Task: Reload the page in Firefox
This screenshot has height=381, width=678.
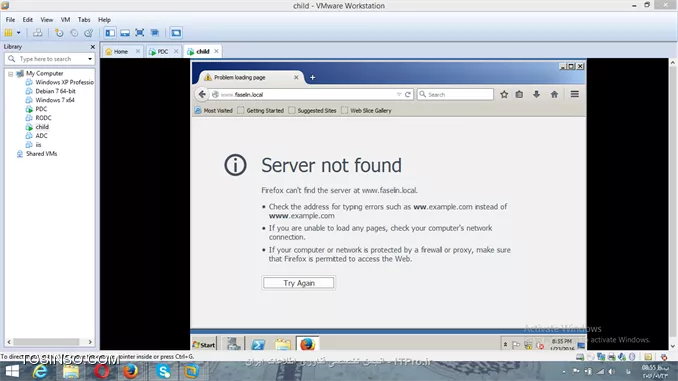Action: [408, 94]
